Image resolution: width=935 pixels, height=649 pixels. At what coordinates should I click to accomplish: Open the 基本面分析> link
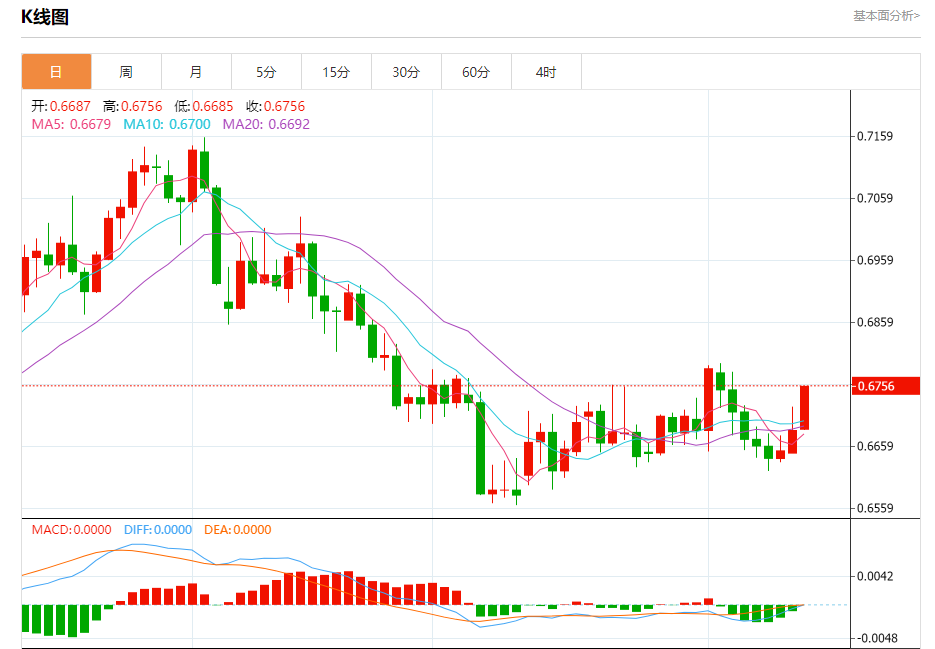click(x=886, y=16)
